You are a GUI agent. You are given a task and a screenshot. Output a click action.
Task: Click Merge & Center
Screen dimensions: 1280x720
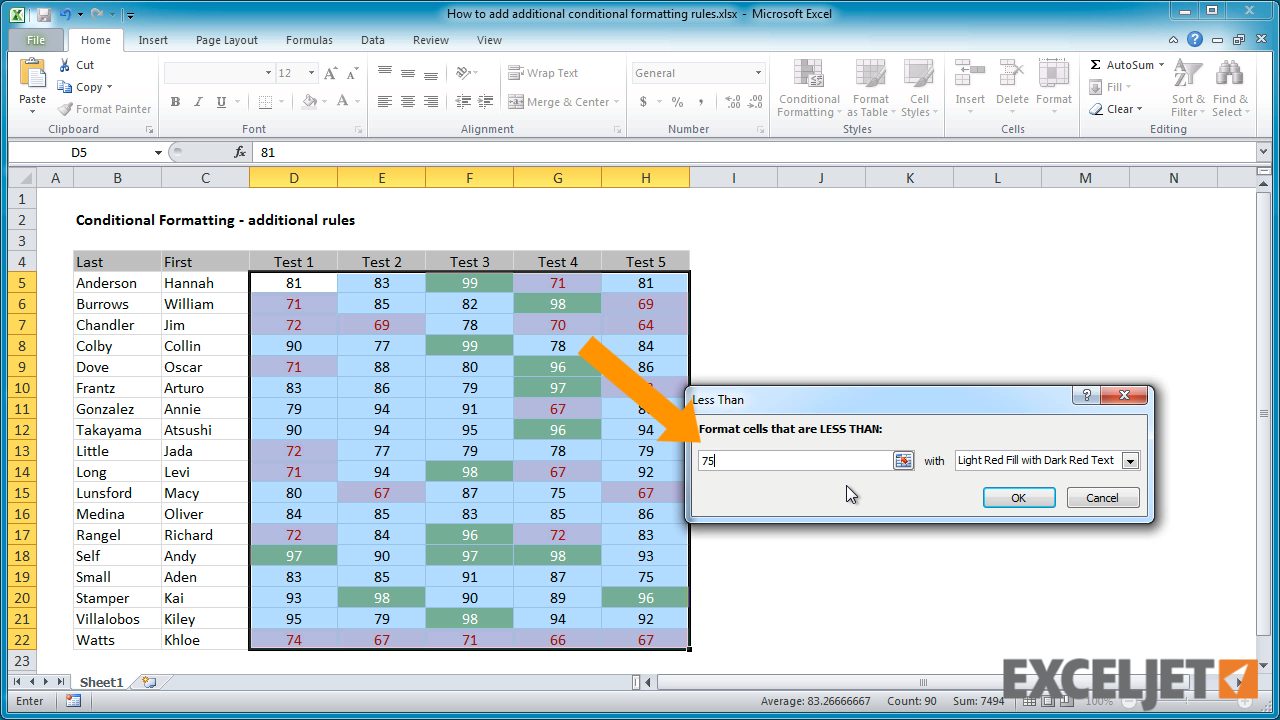click(x=558, y=102)
